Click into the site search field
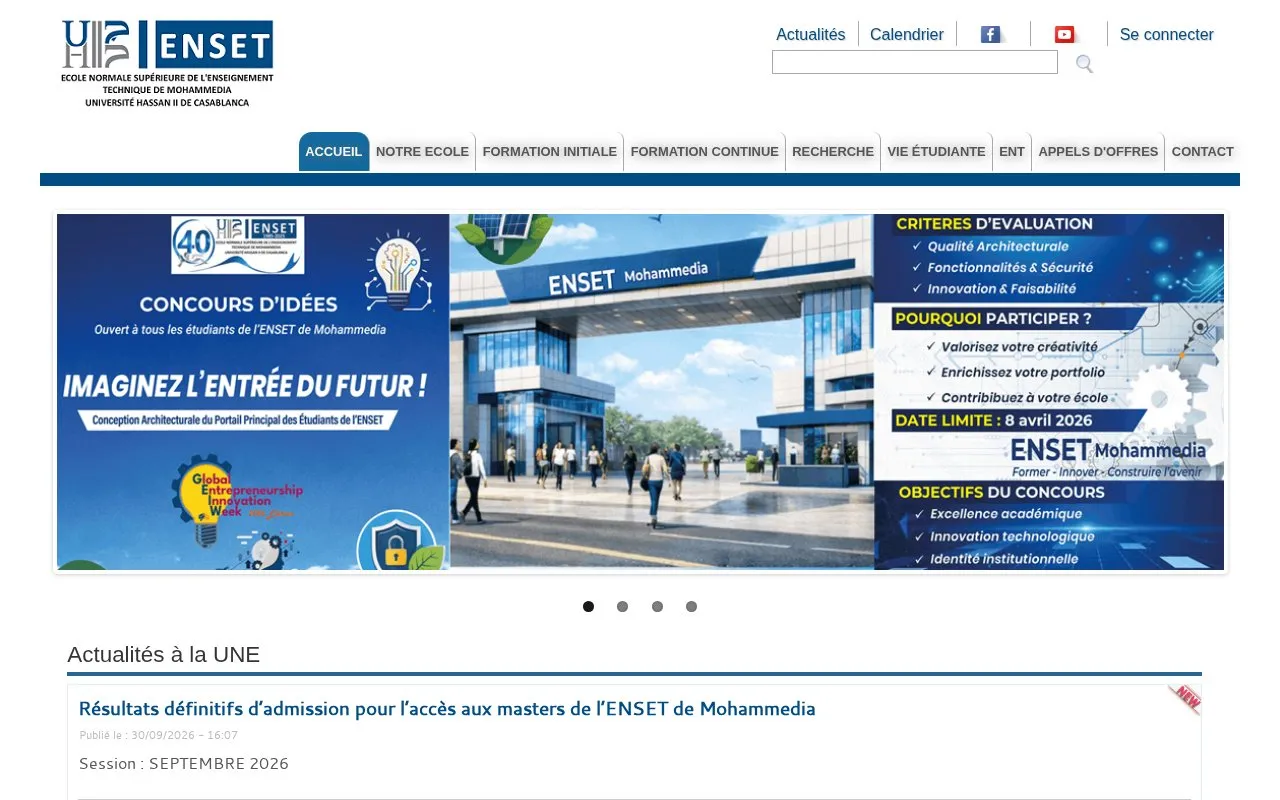This screenshot has height=800, width=1280. coord(915,62)
